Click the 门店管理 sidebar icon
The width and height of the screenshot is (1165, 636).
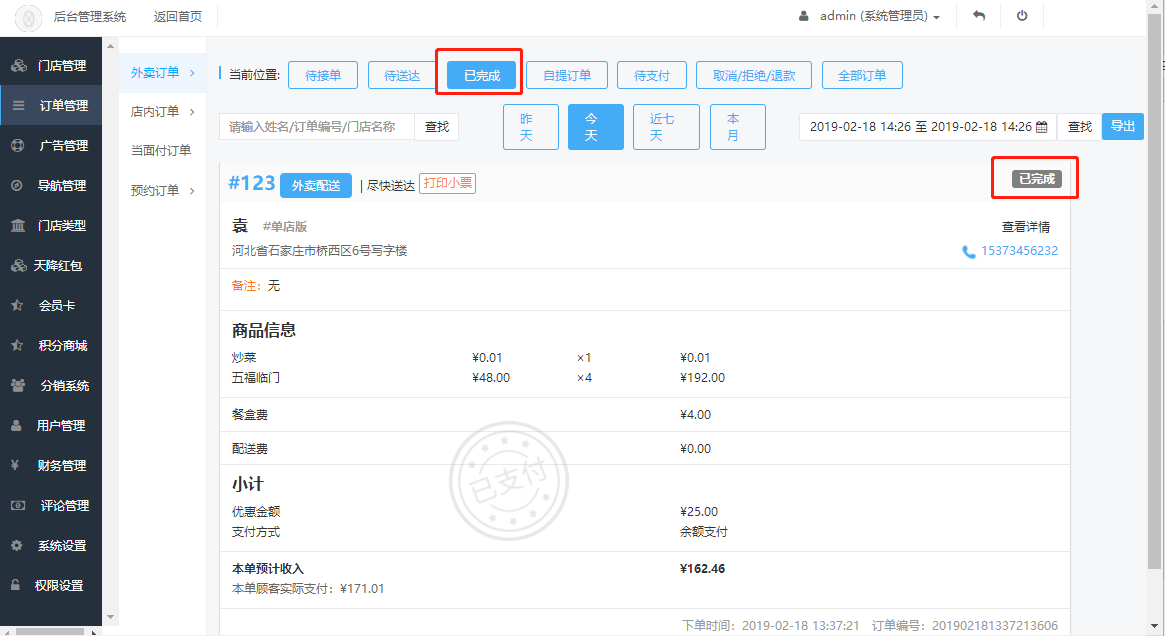19,65
